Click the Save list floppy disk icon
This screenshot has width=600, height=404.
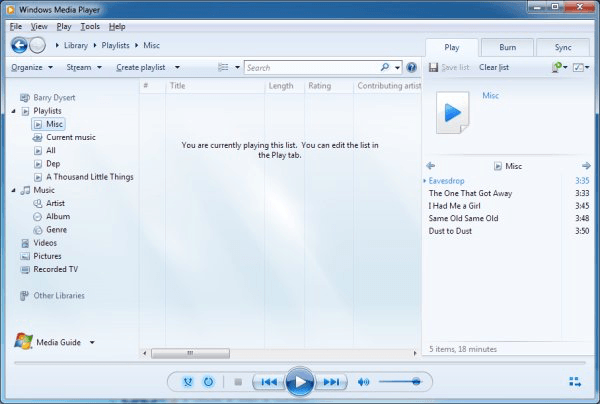433,68
